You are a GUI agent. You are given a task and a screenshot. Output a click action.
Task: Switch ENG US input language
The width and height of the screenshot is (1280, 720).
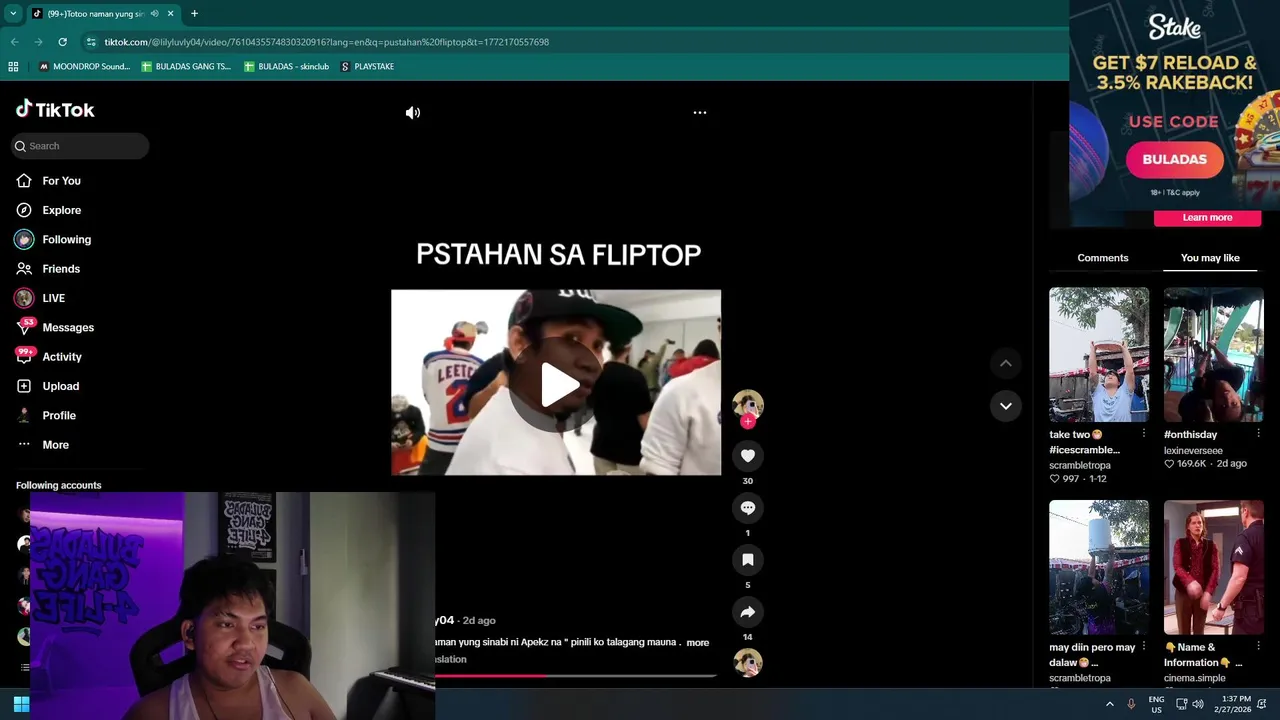pyautogui.click(x=1156, y=704)
